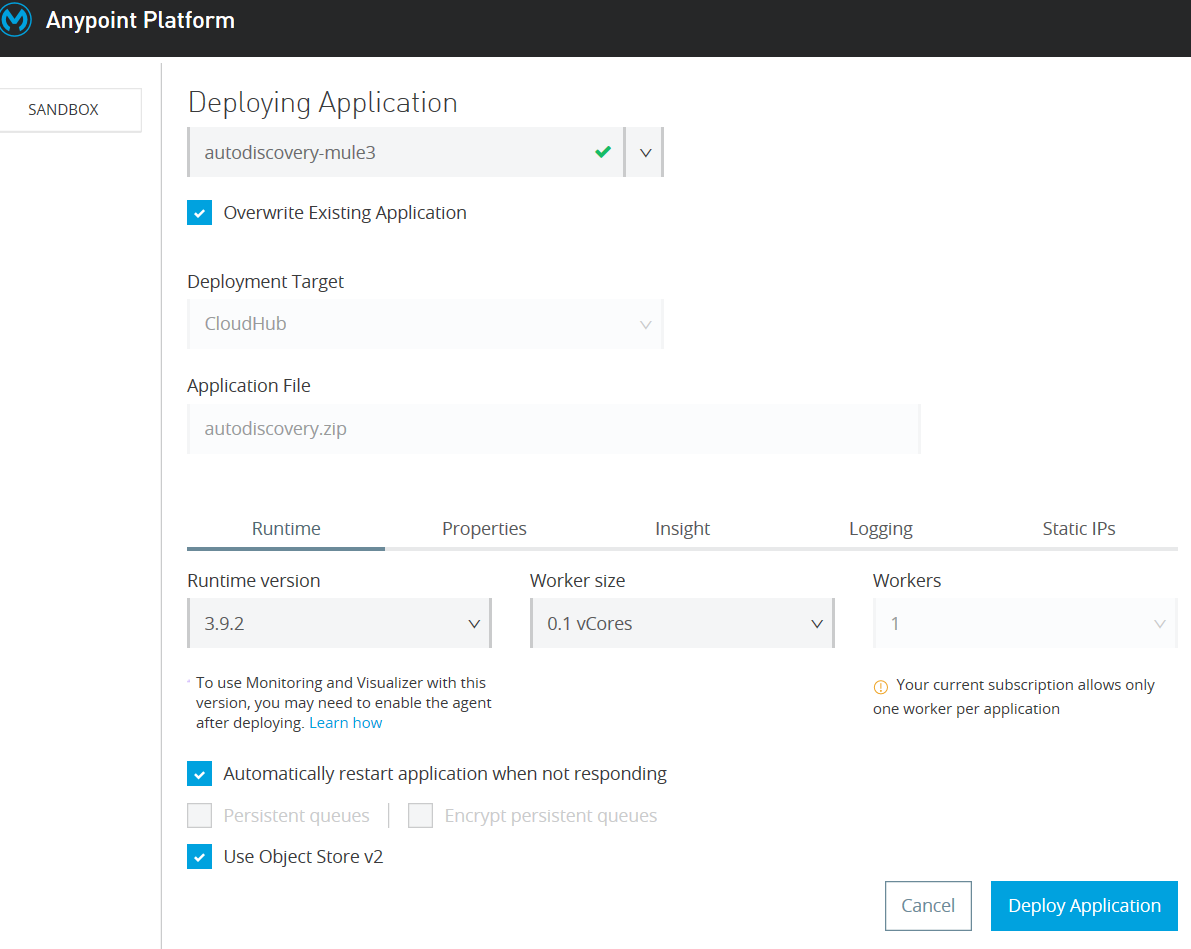Open the Runtime version dropdown
Screen dimensions: 1191x949
tap(339, 624)
